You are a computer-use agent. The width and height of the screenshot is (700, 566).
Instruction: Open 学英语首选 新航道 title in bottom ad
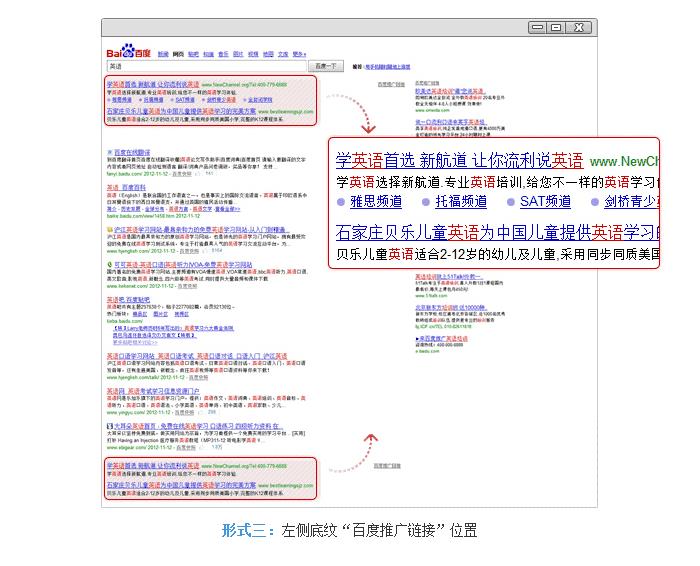point(153,466)
